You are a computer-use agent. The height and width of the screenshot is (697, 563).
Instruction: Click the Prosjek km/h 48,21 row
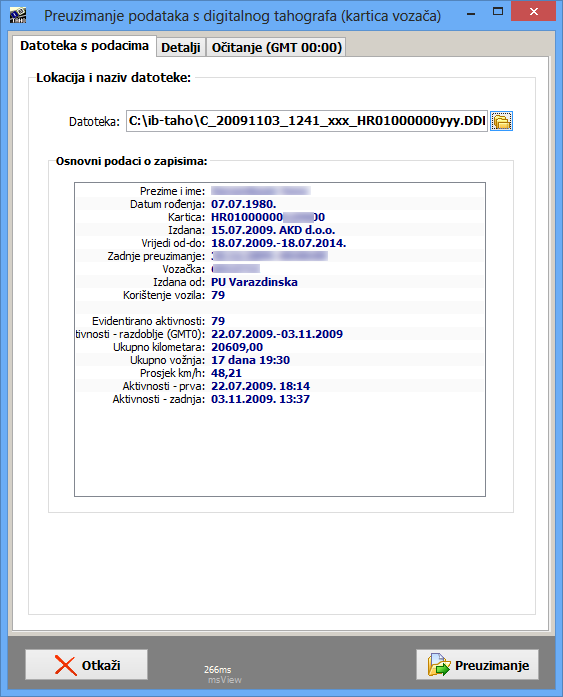[280, 373]
